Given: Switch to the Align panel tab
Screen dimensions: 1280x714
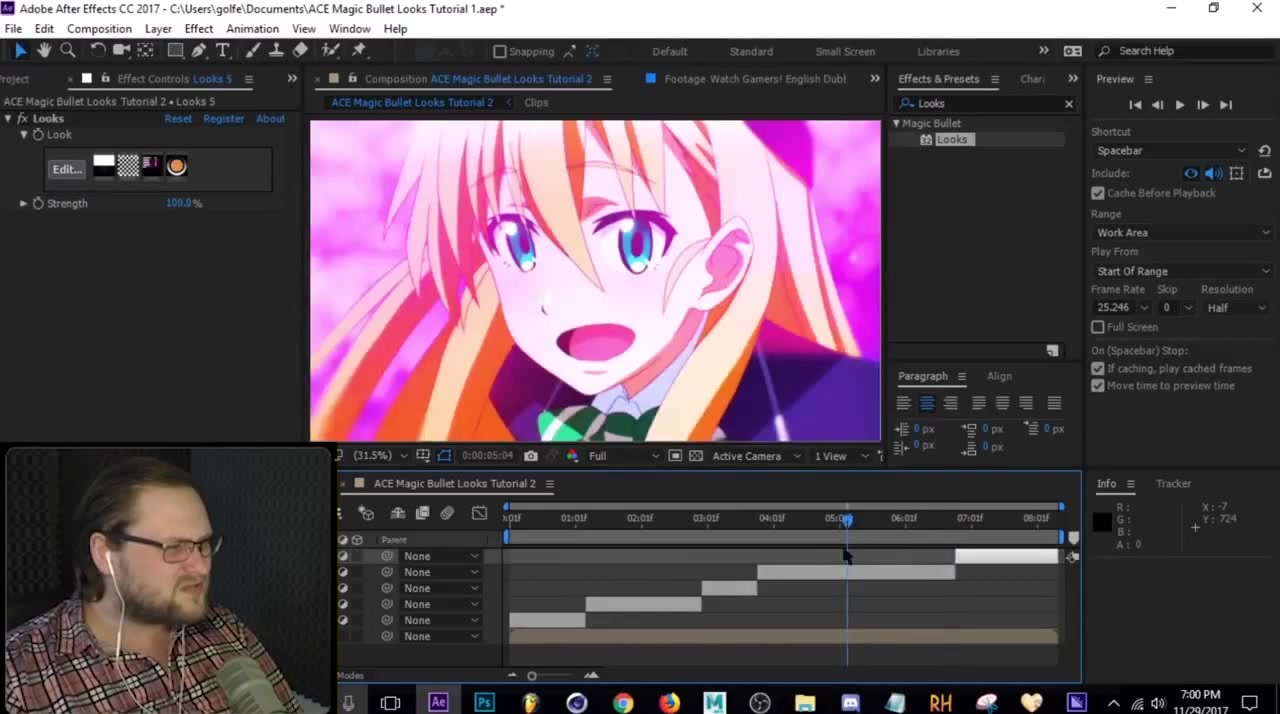Looking at the screenshot, I should [x=999, y=376].
